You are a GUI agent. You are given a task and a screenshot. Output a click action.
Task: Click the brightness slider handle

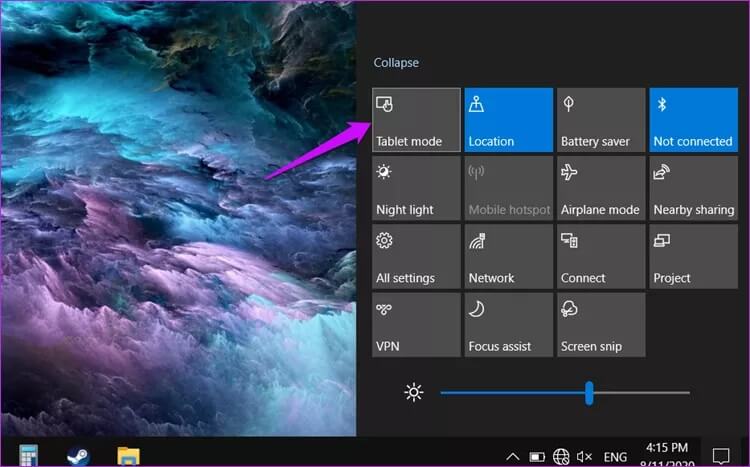pos(589,393)
